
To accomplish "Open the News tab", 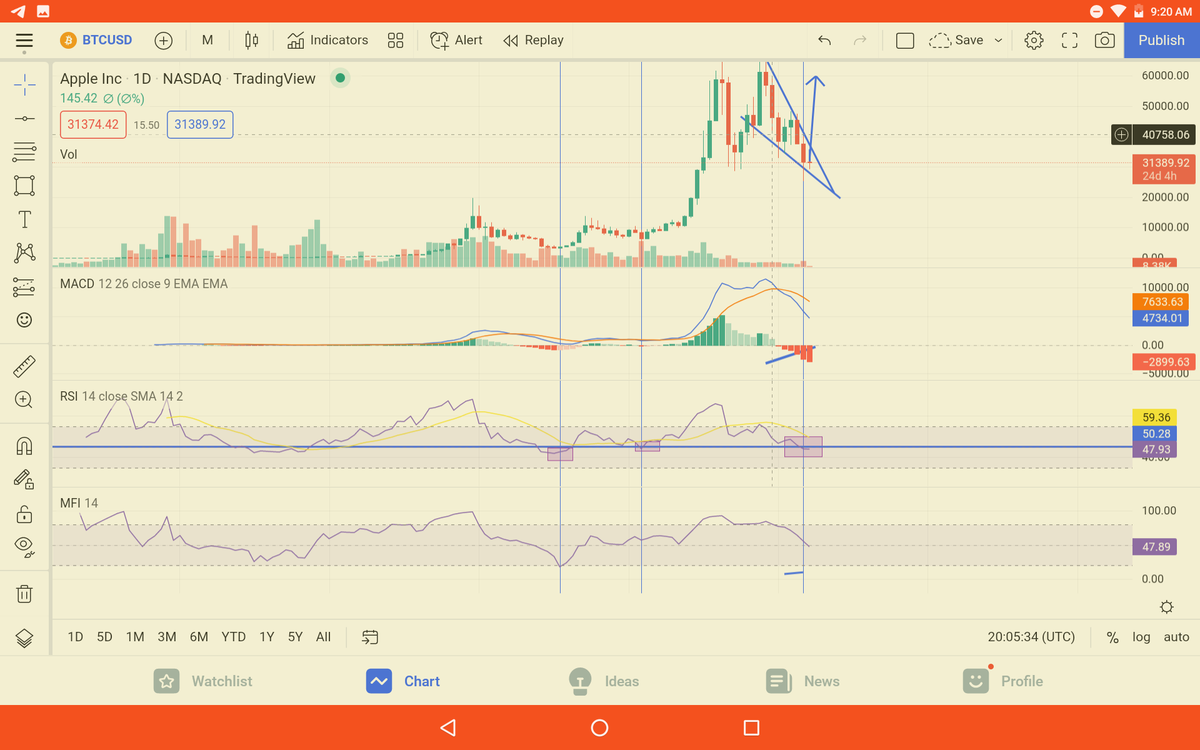I will (x=803, y=681).
